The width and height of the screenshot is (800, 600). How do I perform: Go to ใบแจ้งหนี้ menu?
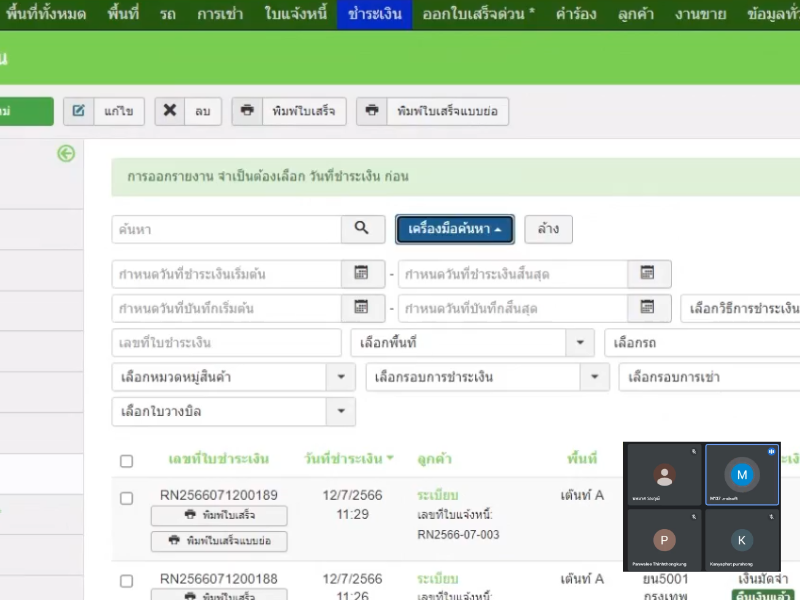295,14
